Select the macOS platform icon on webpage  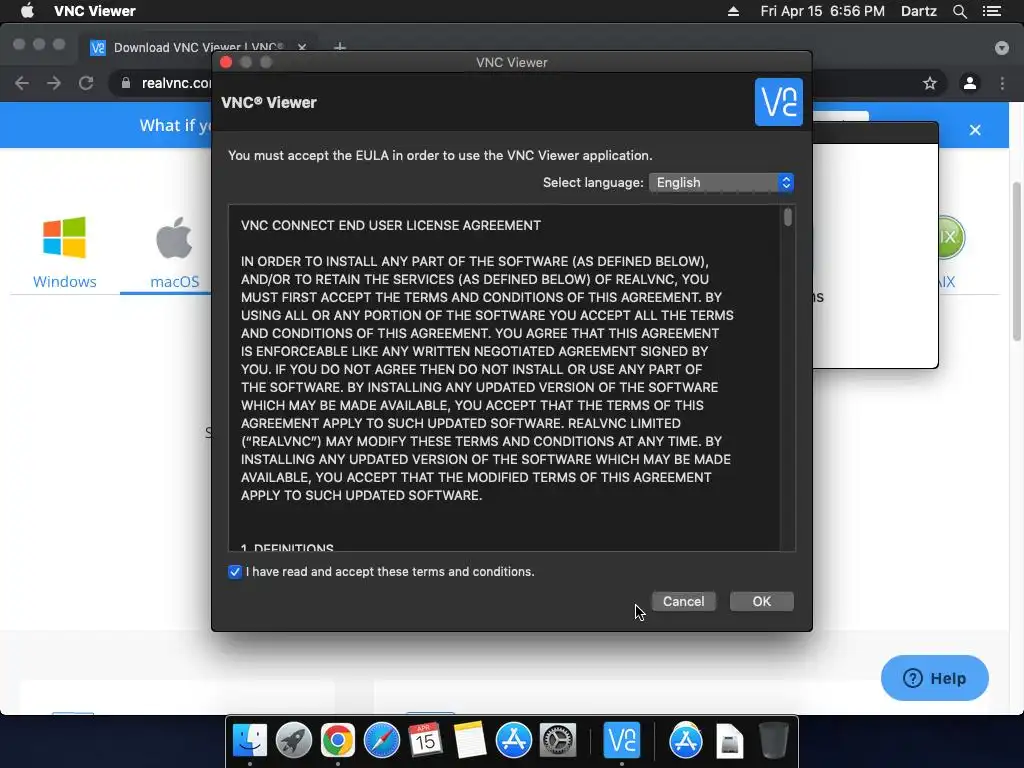[174, 238]
